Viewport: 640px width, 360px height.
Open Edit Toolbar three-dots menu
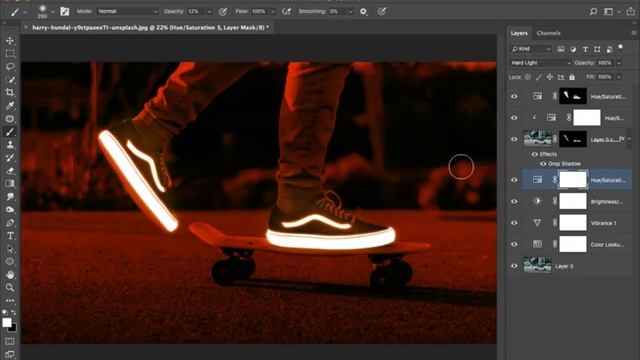[10, 301]
